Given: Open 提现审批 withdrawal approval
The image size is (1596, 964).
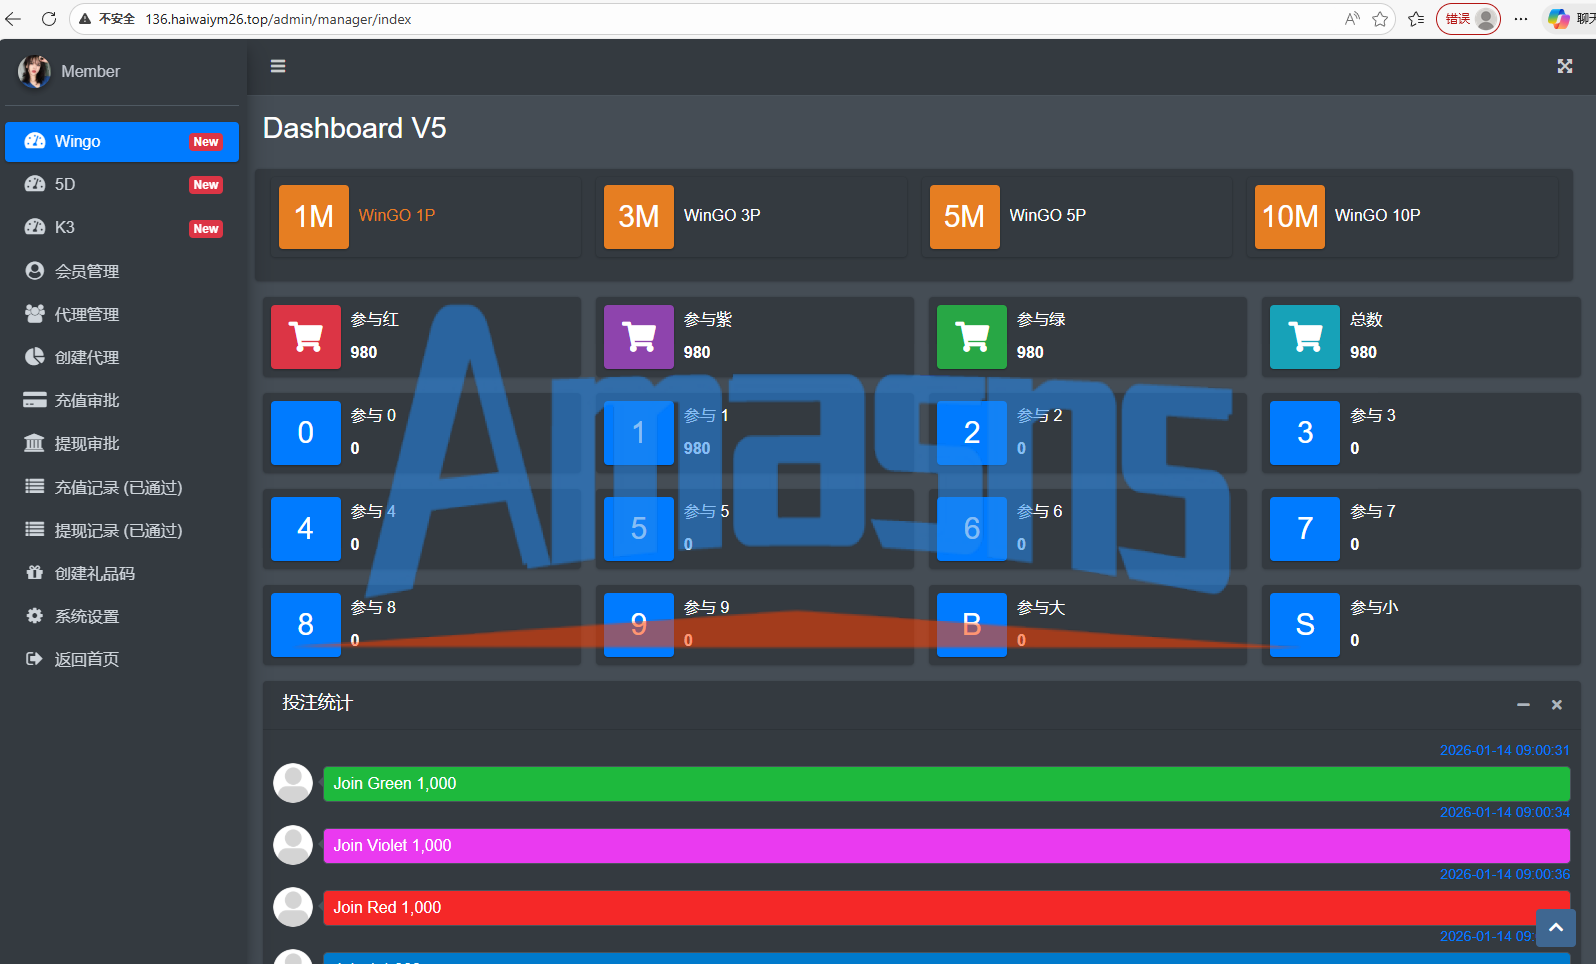Looking at the screenshot, I should (122, 443).
